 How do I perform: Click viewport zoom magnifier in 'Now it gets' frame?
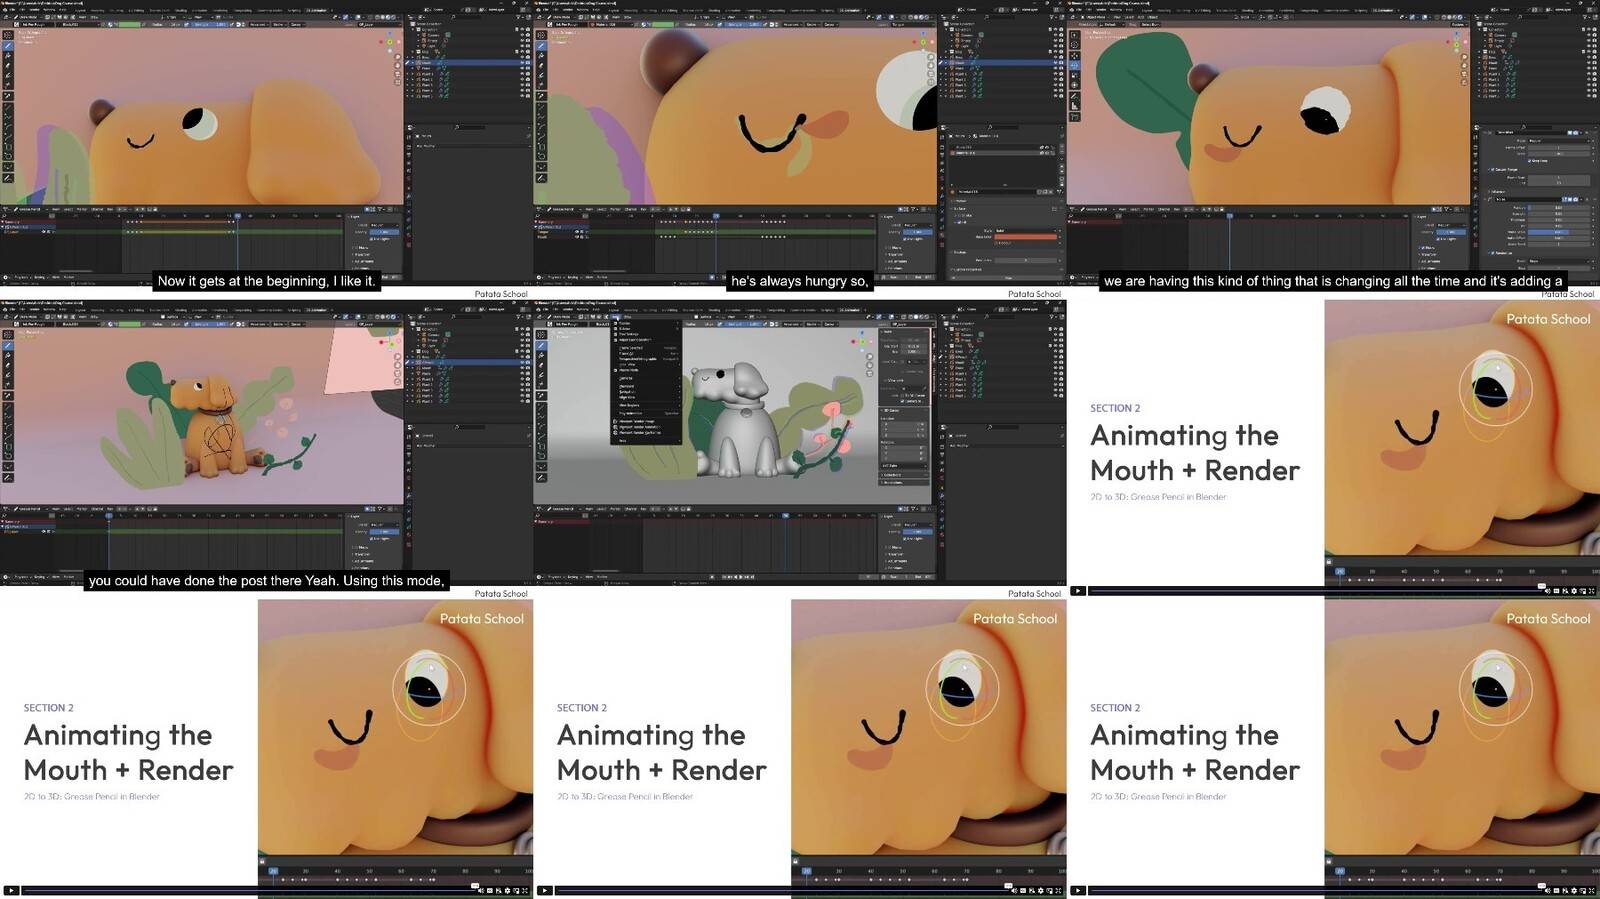click(398, 57)
